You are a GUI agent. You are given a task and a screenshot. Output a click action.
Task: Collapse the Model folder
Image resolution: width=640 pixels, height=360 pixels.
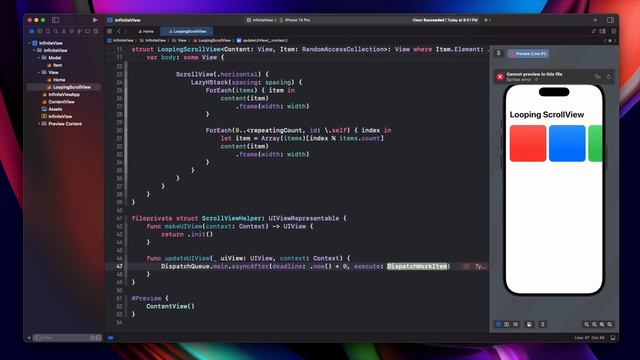click(39, 58)
